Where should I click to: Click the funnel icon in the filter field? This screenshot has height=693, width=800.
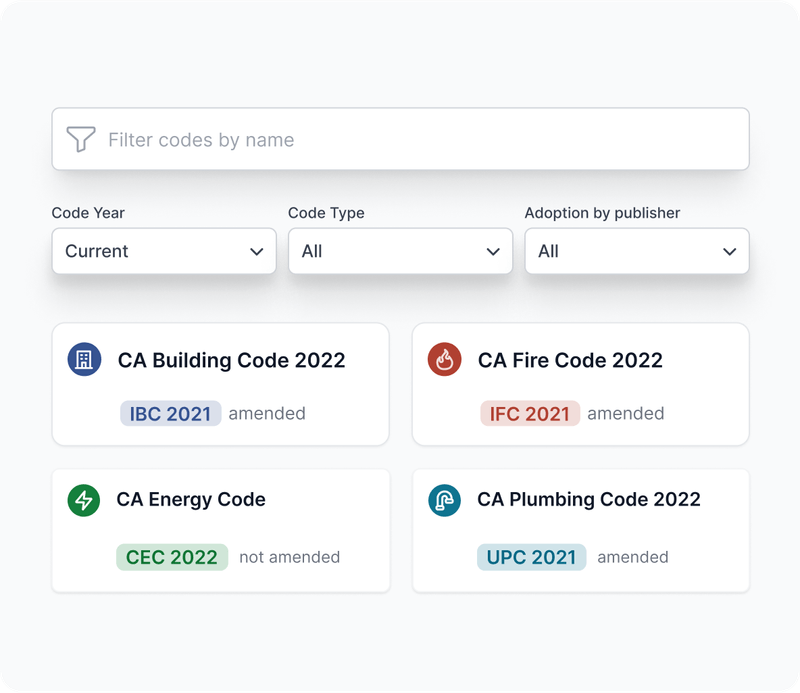coord(81,139)
